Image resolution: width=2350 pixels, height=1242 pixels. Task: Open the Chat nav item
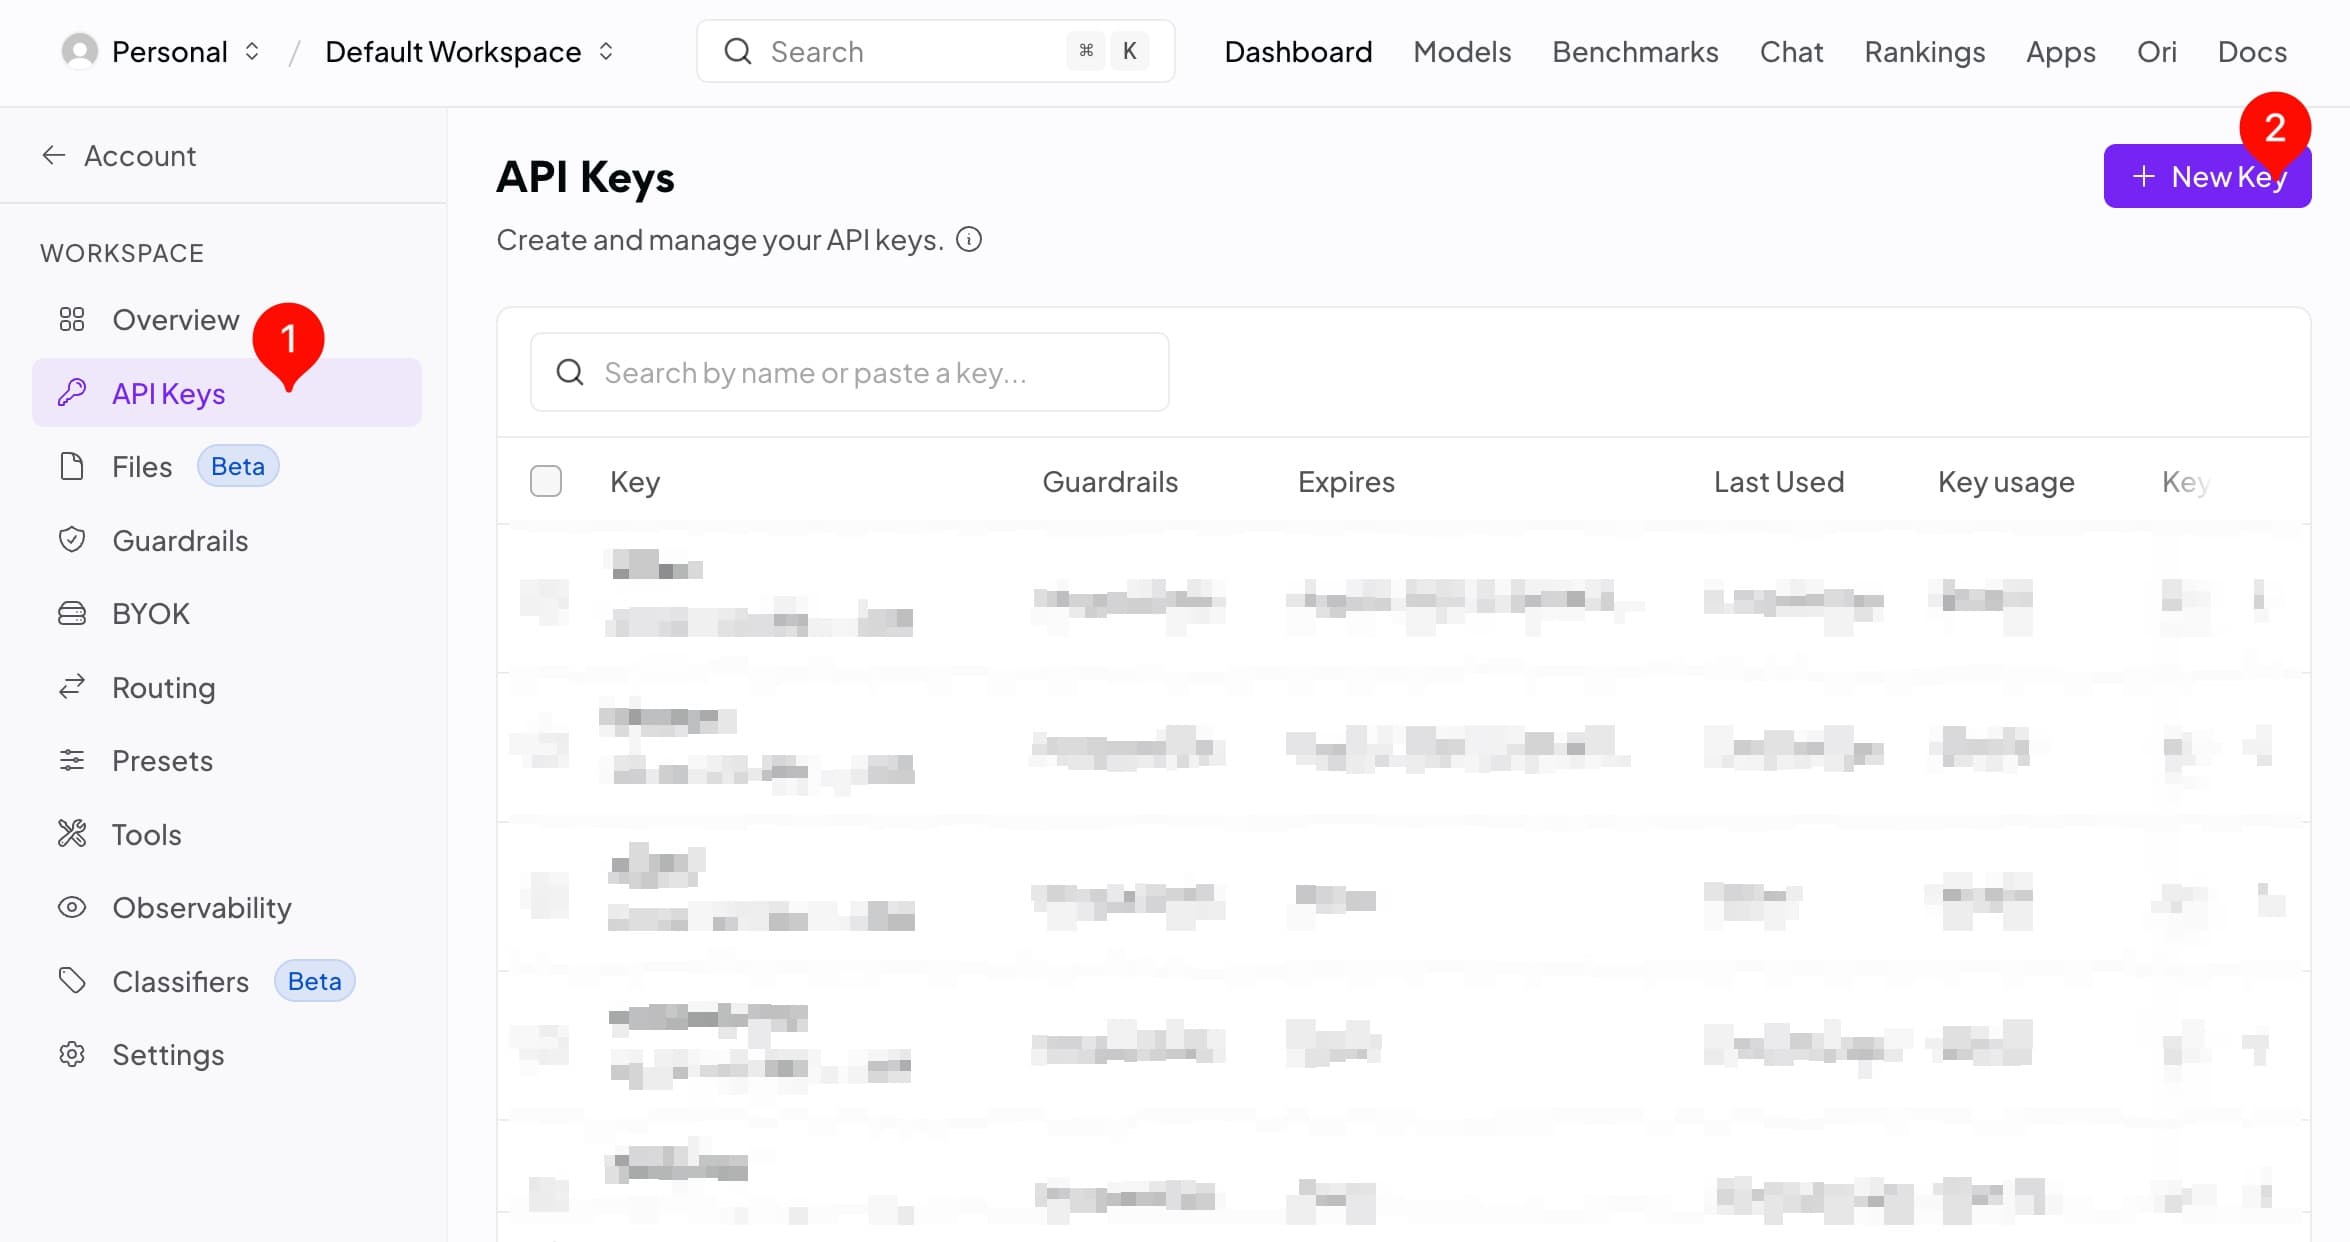(x=1791, y=51)
